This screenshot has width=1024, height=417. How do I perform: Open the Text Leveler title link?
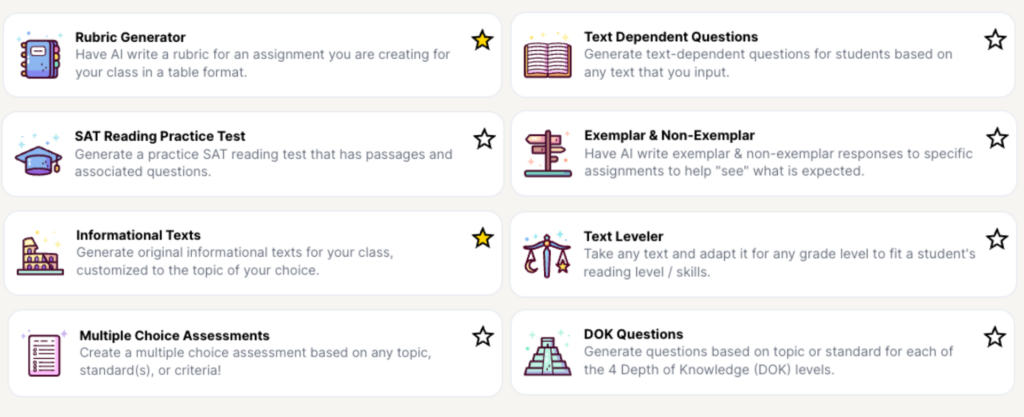624,236
